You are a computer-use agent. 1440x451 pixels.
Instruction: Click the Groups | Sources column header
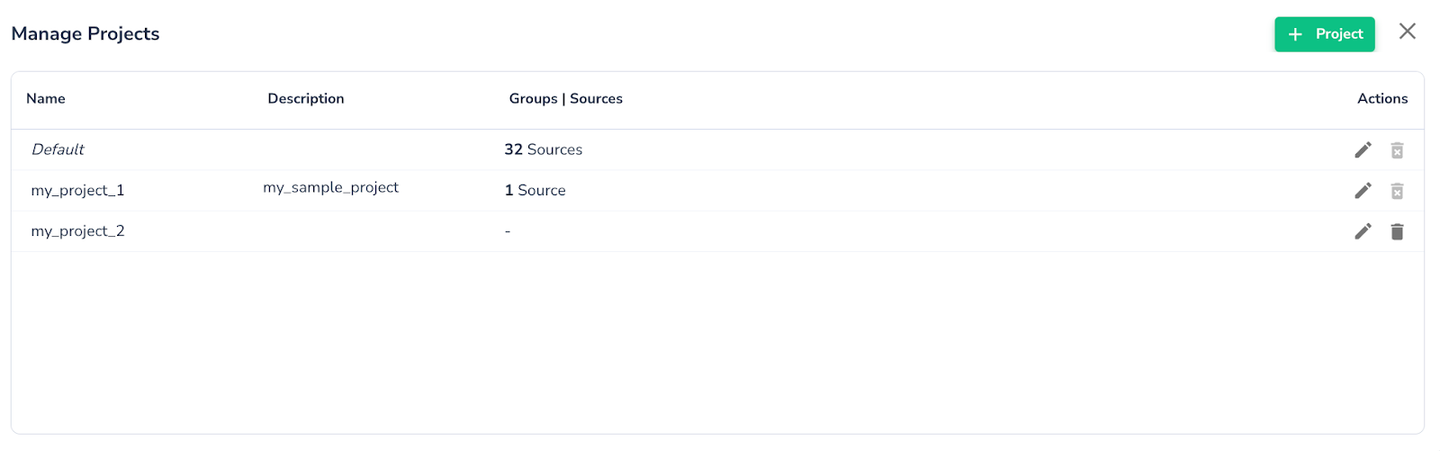[x=566, y=99]
